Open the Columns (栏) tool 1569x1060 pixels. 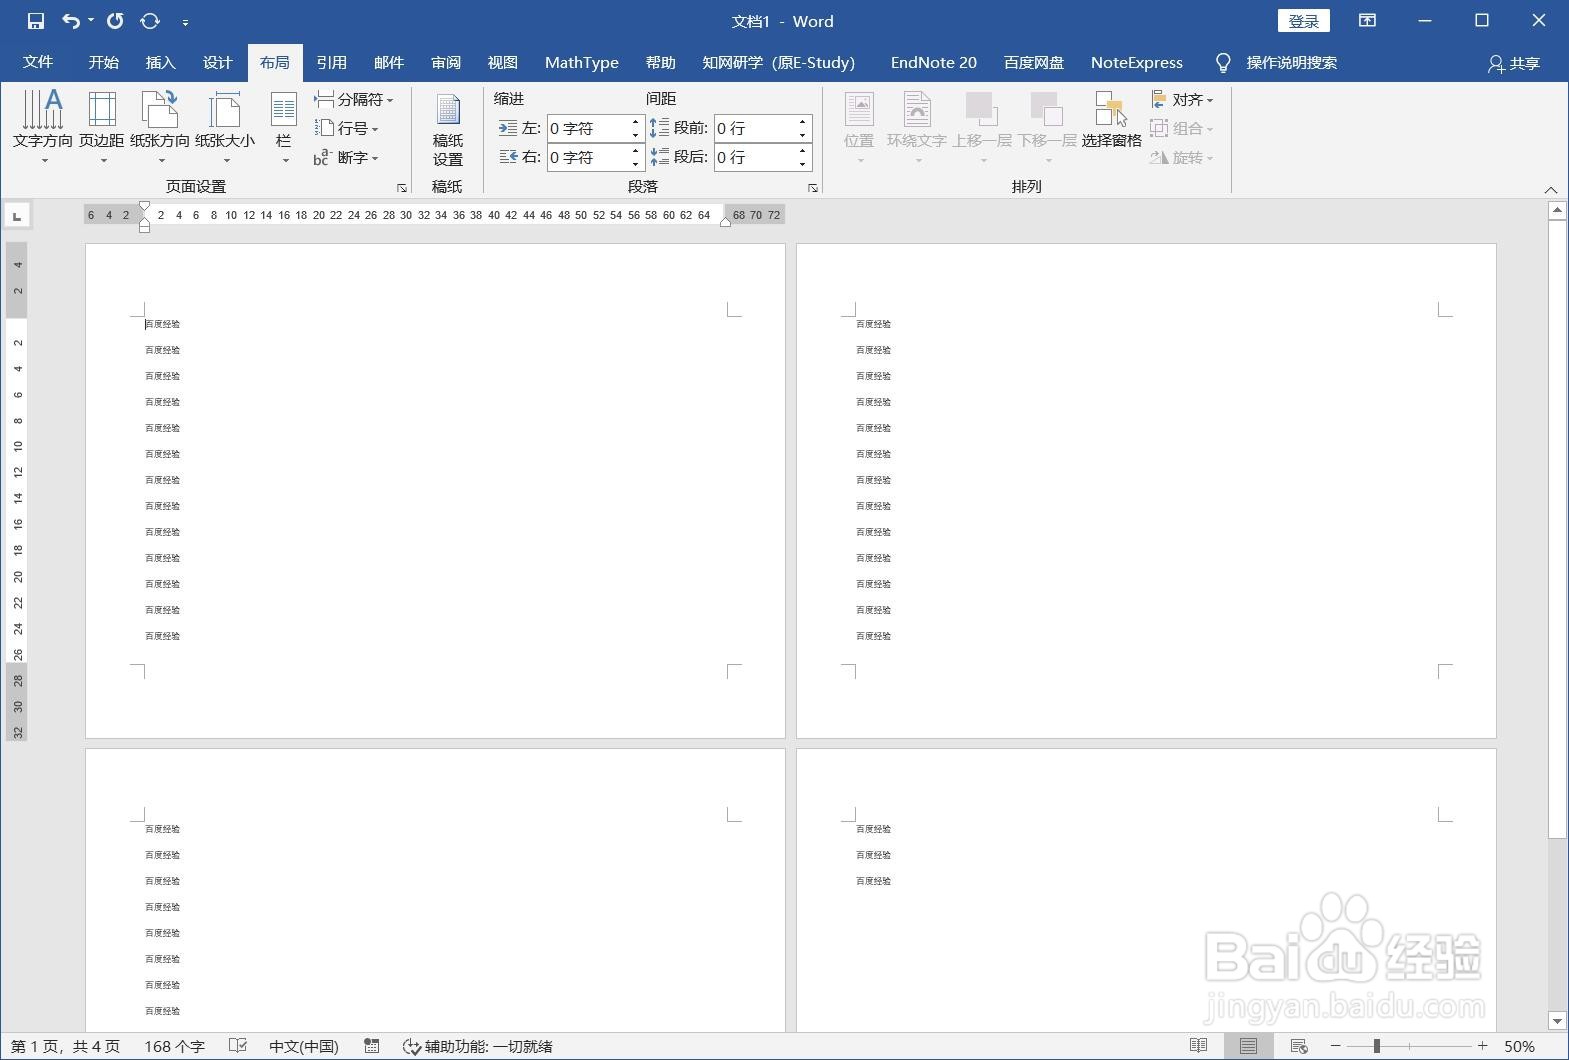(x=284, y=126)
